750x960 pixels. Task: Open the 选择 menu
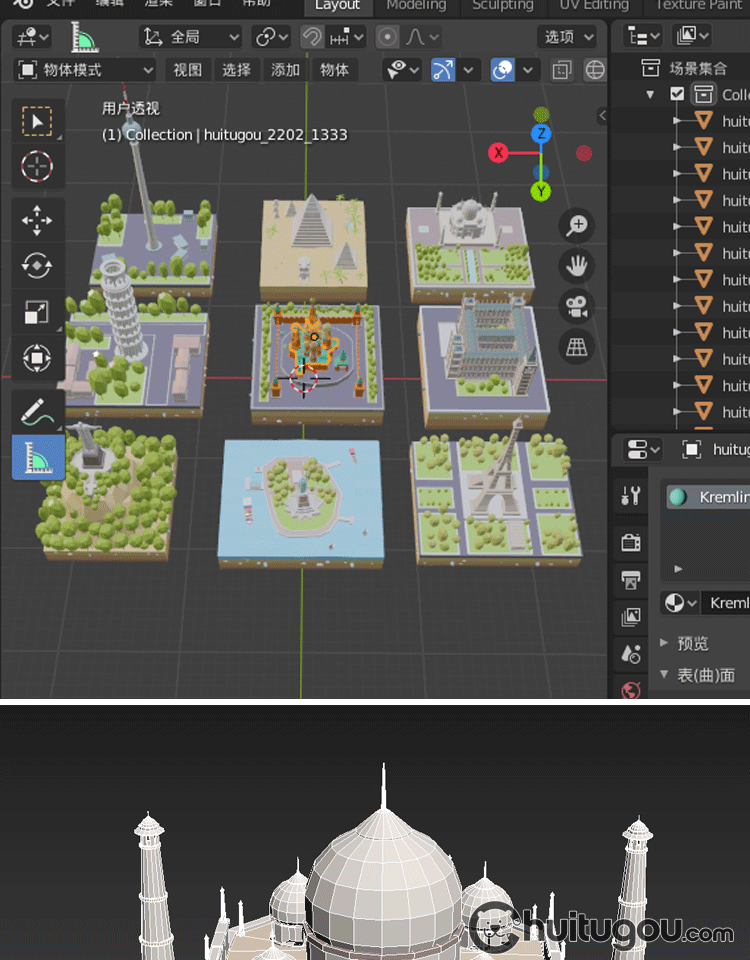[x=236, y=70]
